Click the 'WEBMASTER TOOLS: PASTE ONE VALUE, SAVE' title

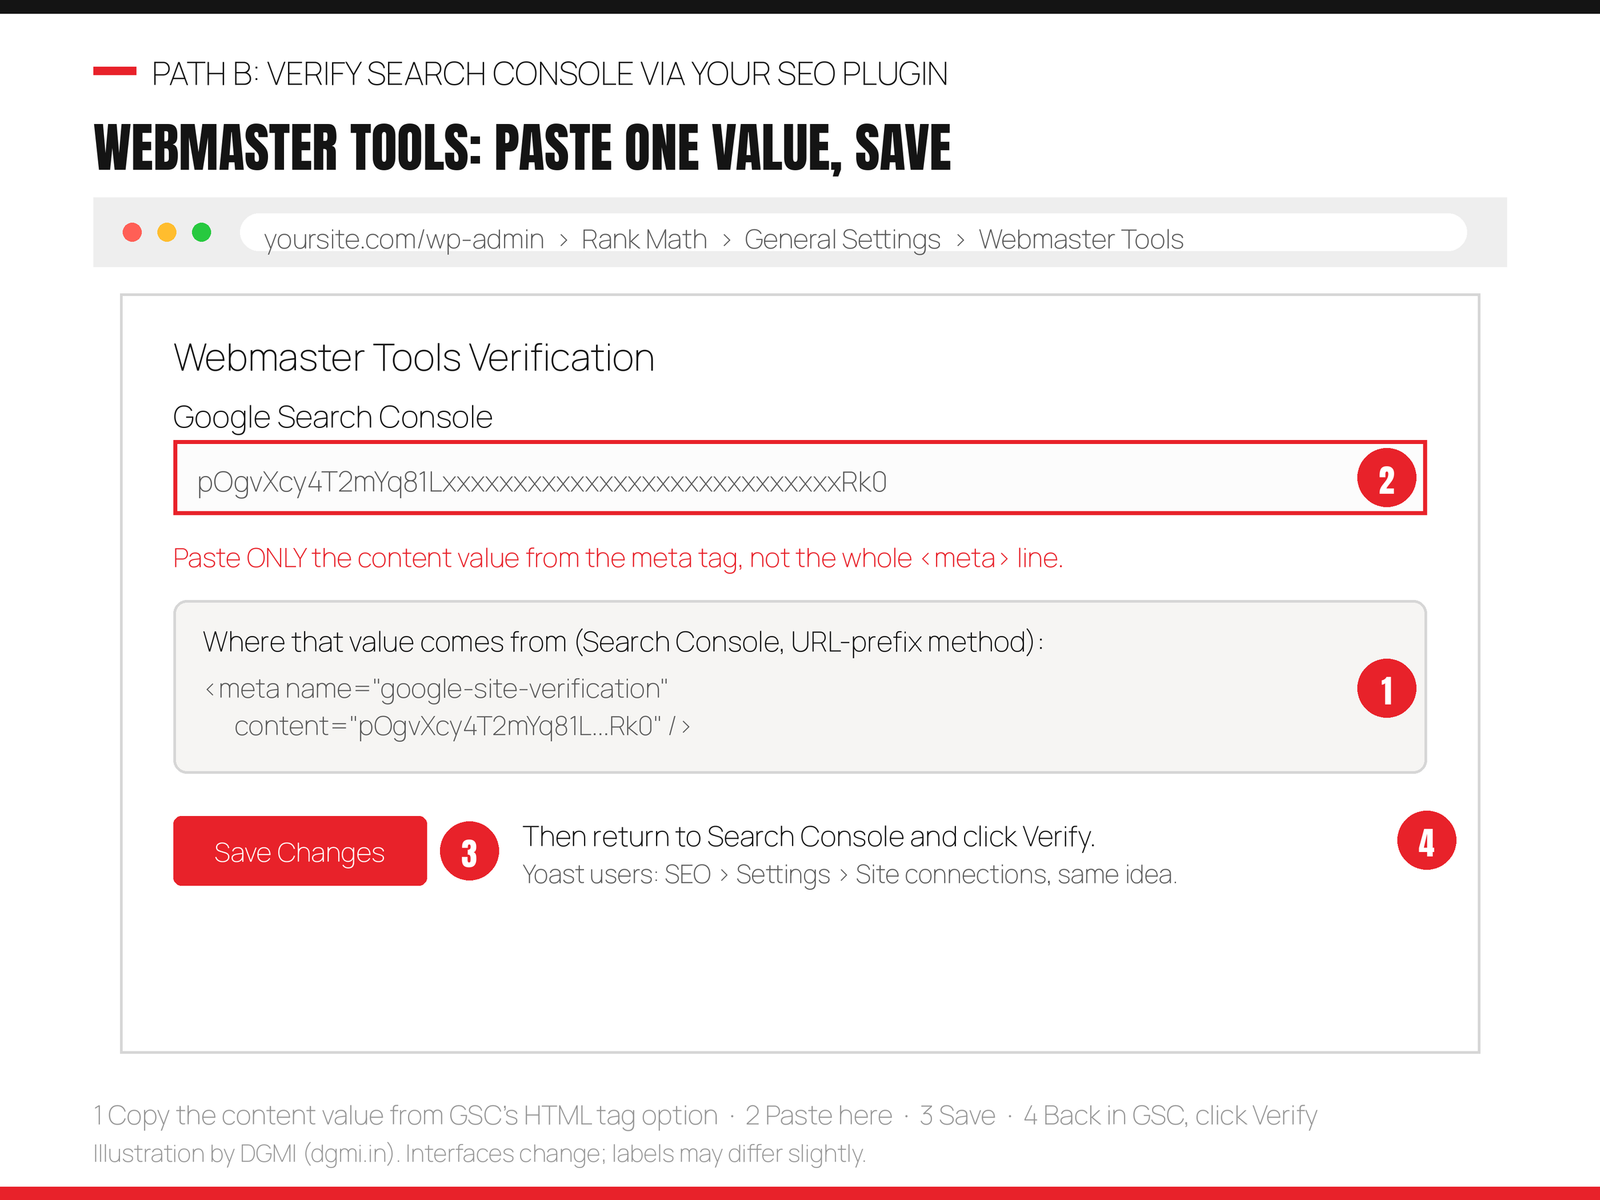[x=522, y=148]
